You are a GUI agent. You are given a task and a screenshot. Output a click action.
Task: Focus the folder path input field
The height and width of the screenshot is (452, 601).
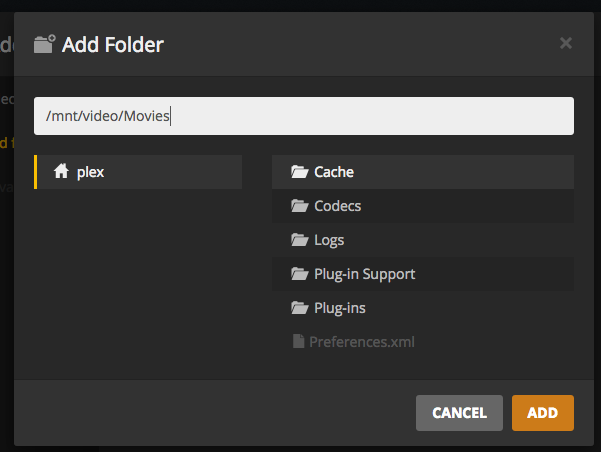[x=303, y=116]
